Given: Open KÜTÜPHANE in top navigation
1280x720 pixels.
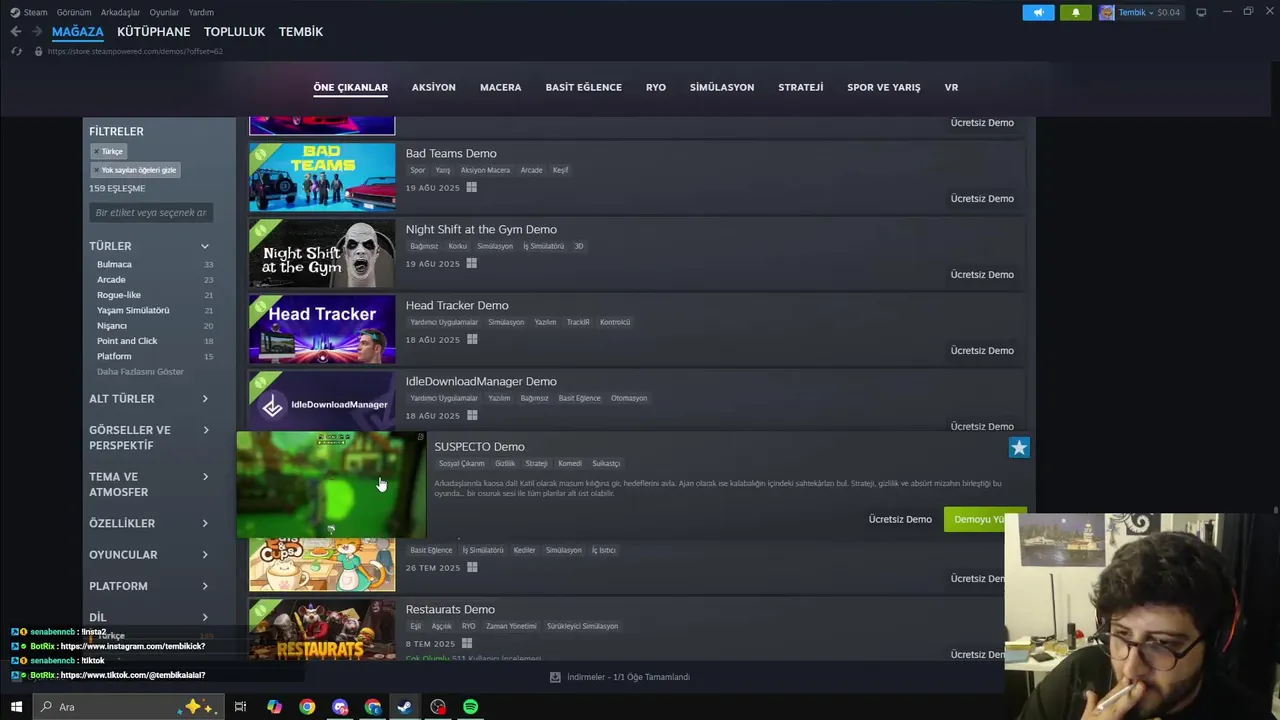Looking at the screenshot, I should tap(153, 32).
